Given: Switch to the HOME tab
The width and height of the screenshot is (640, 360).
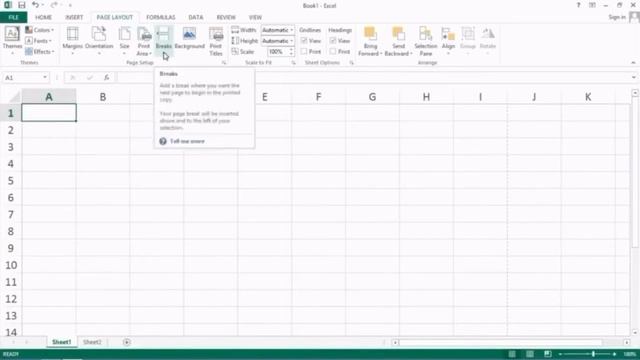Looking at the screenshot, I should point(43,17).
